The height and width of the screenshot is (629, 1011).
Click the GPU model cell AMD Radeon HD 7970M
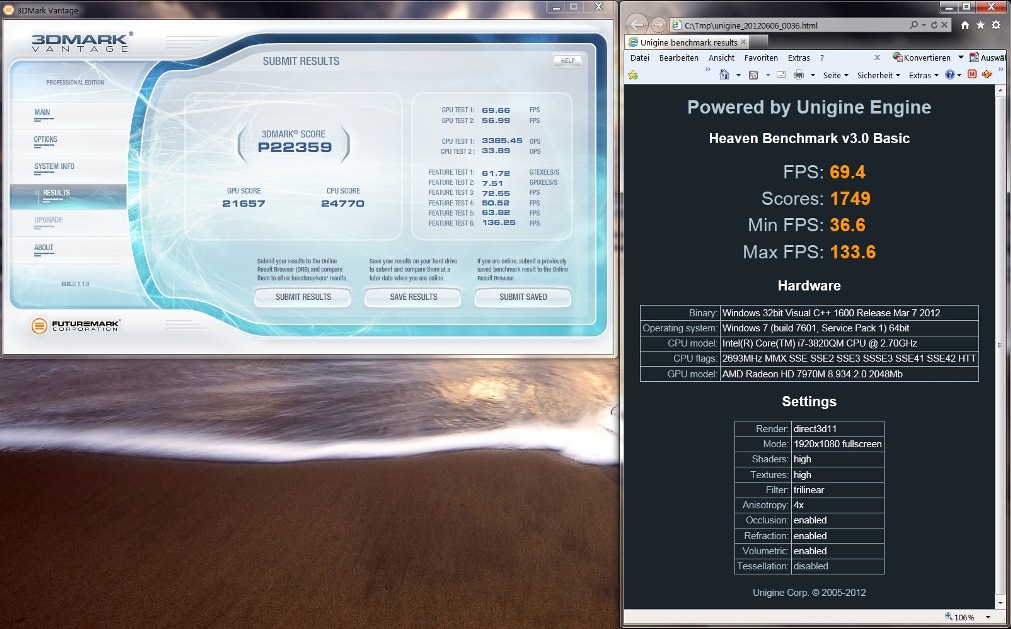click(x=849, y=374)
